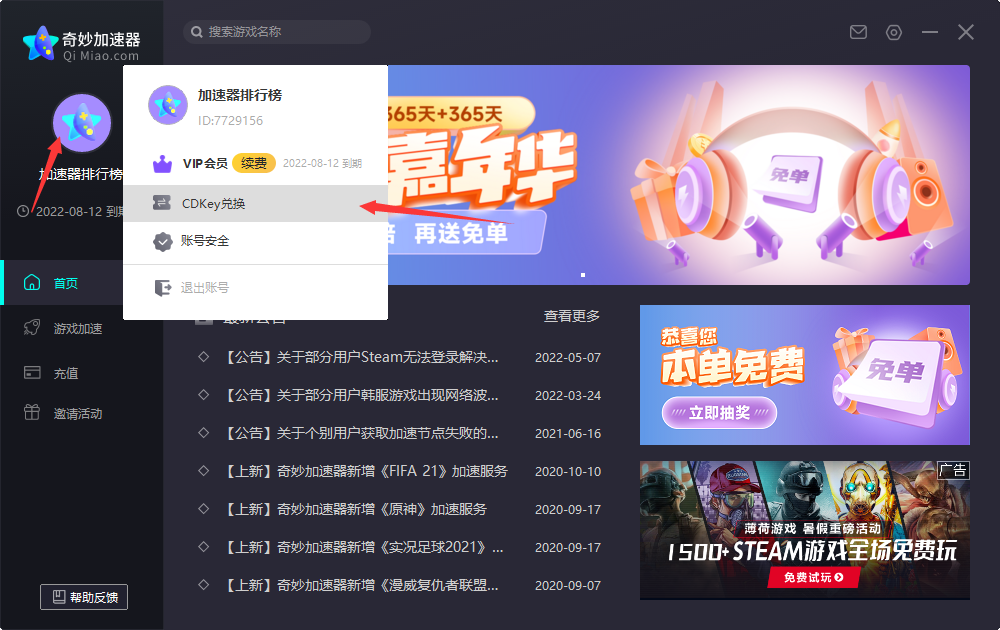
Task: Click the account security shield icon
Action: tap(163, 242)
